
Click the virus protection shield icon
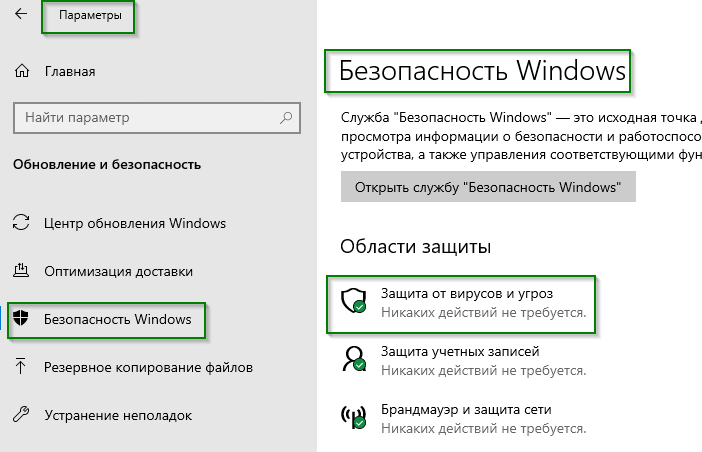pos(354,304)
